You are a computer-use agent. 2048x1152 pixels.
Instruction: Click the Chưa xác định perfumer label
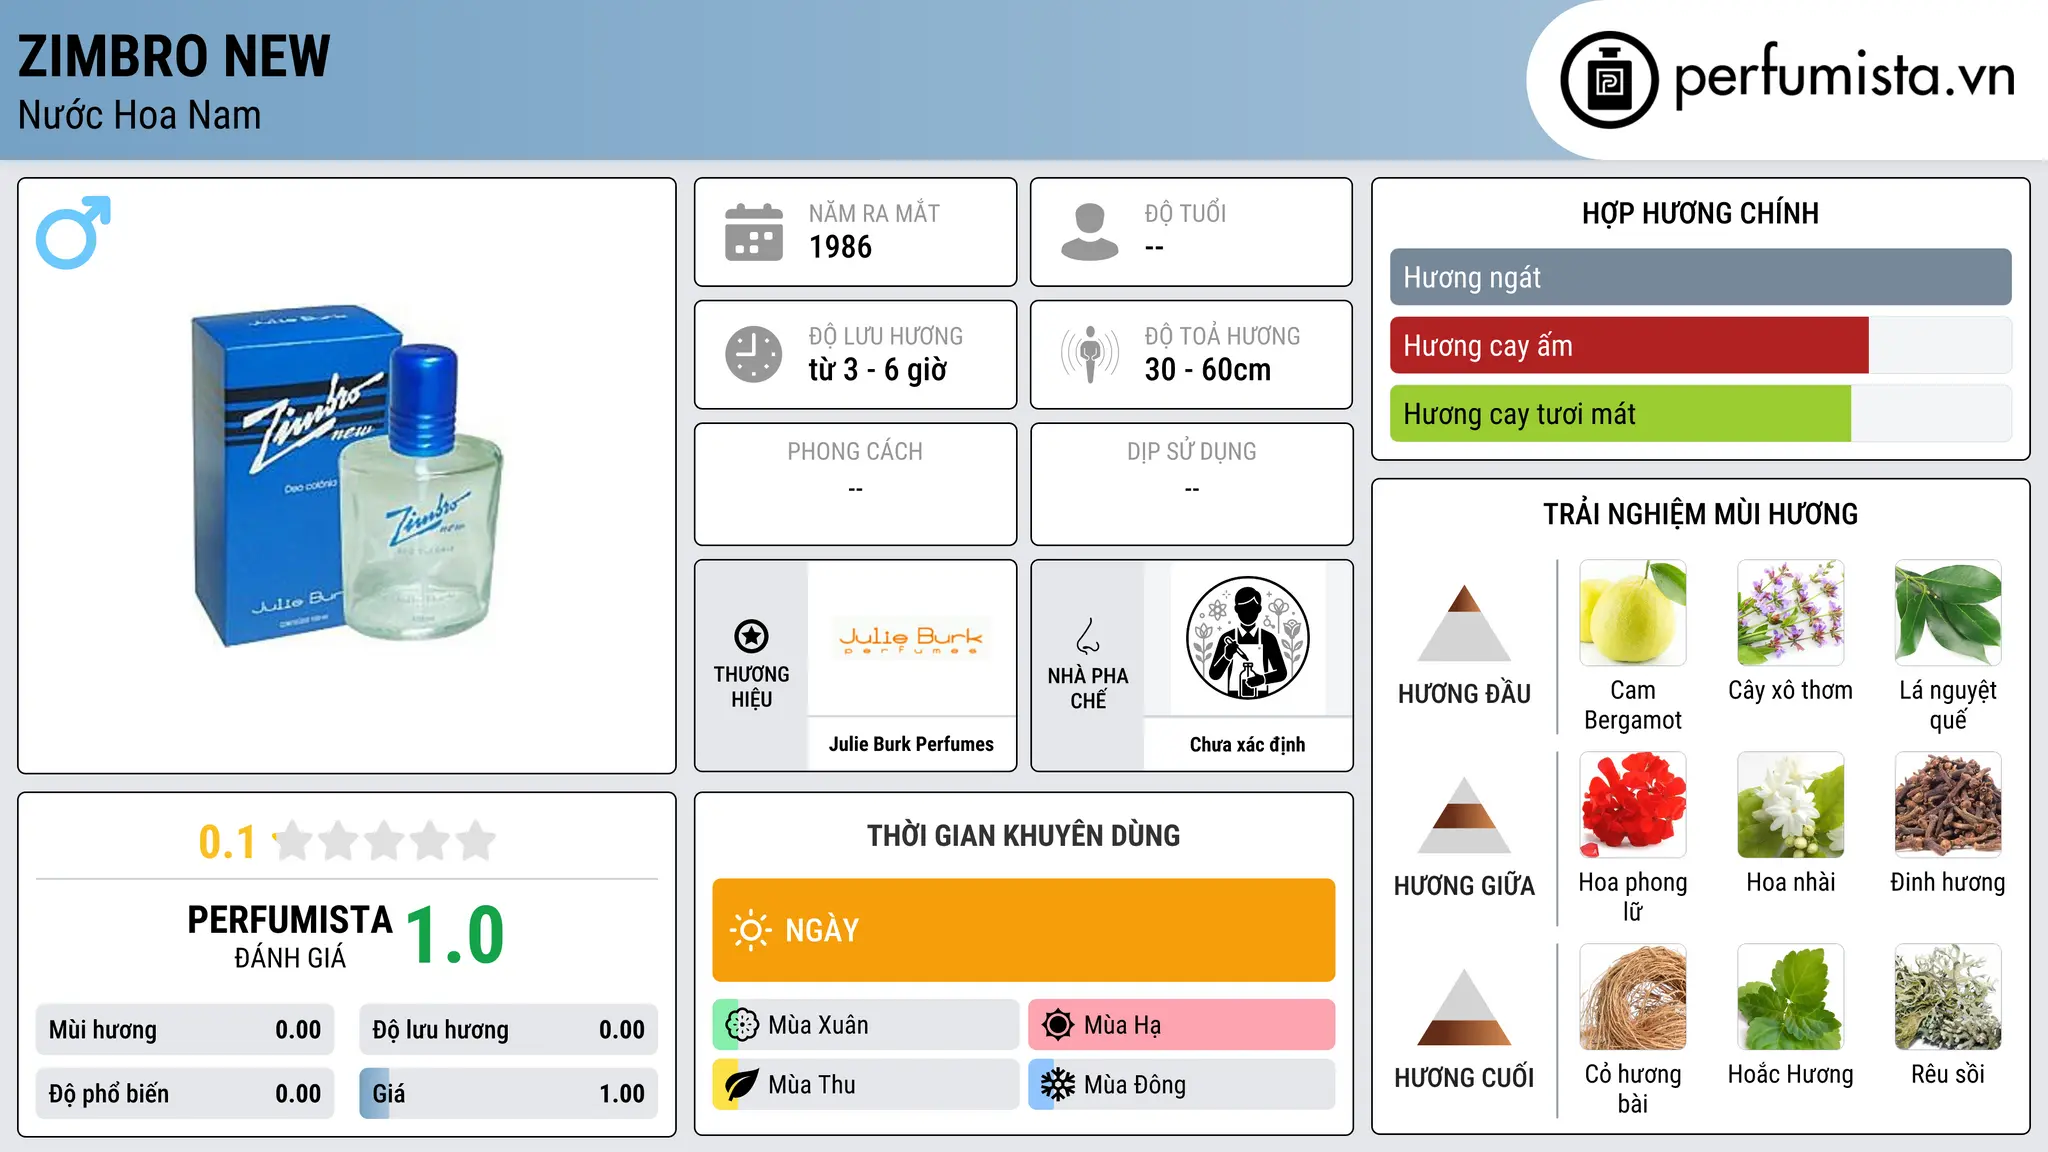pyautogui.click(x=1247, y=744)
